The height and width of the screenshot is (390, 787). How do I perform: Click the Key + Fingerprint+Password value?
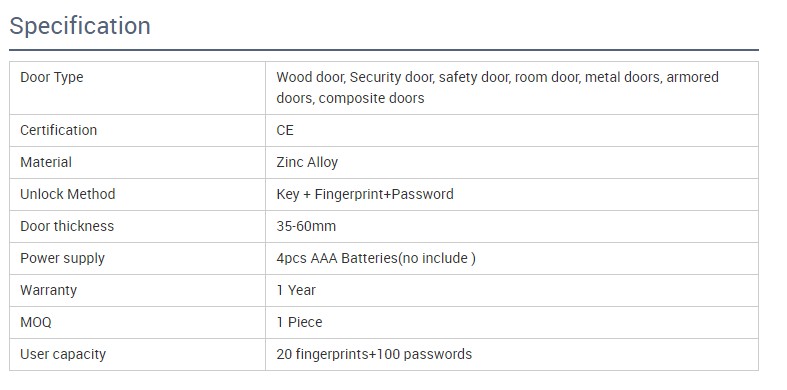tap(365, 194)
